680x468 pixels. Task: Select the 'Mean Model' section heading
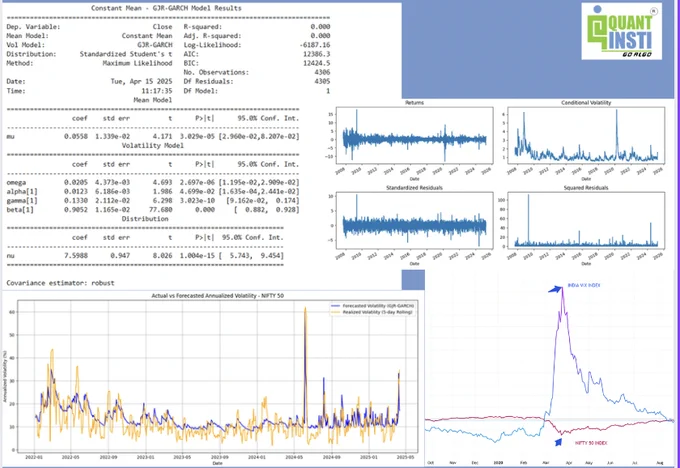pyautogui.click(x=153, y=100)
